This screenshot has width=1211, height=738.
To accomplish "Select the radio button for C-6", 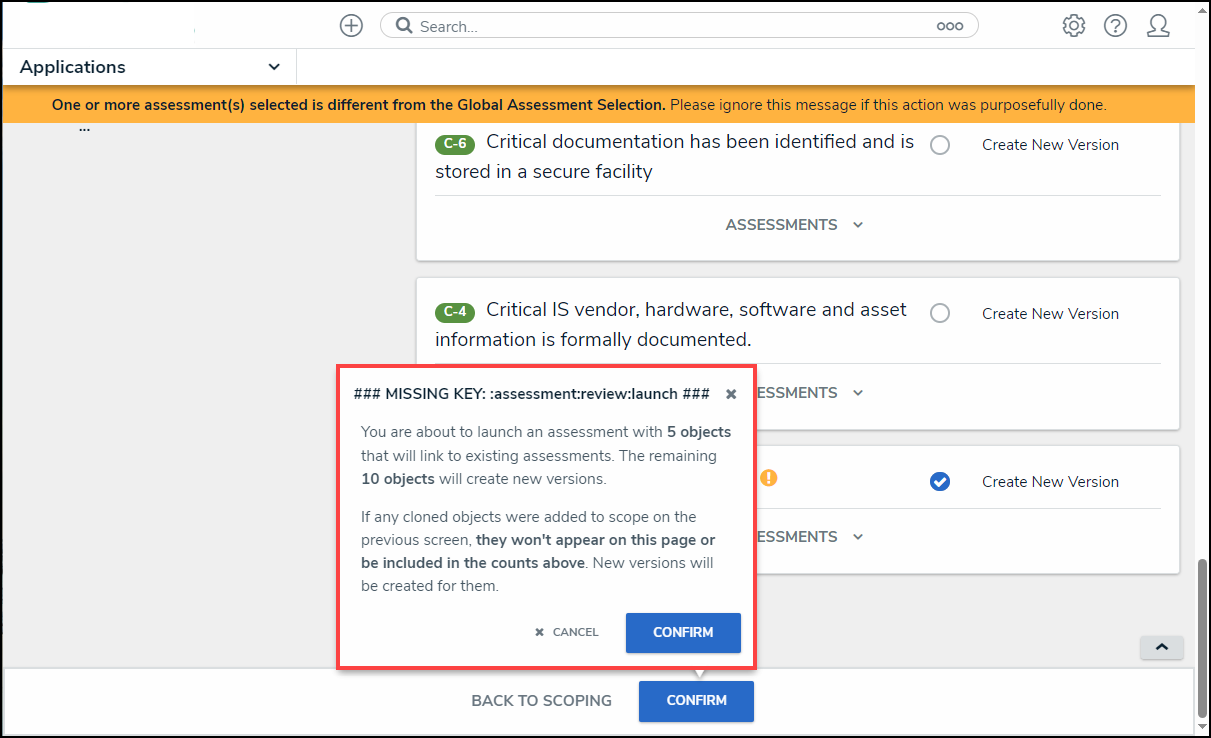I will (940, 145).
